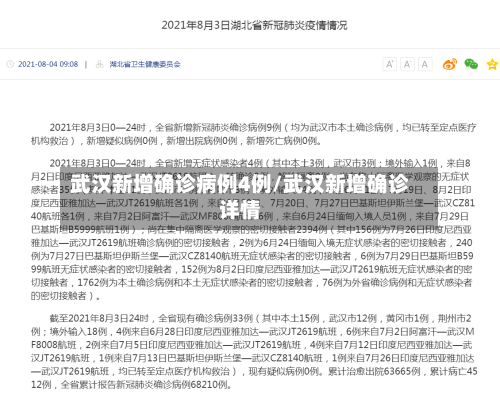Click line starting F8008航班，2例来自7月5日
The image size is (500, 398).
point(252,345)
